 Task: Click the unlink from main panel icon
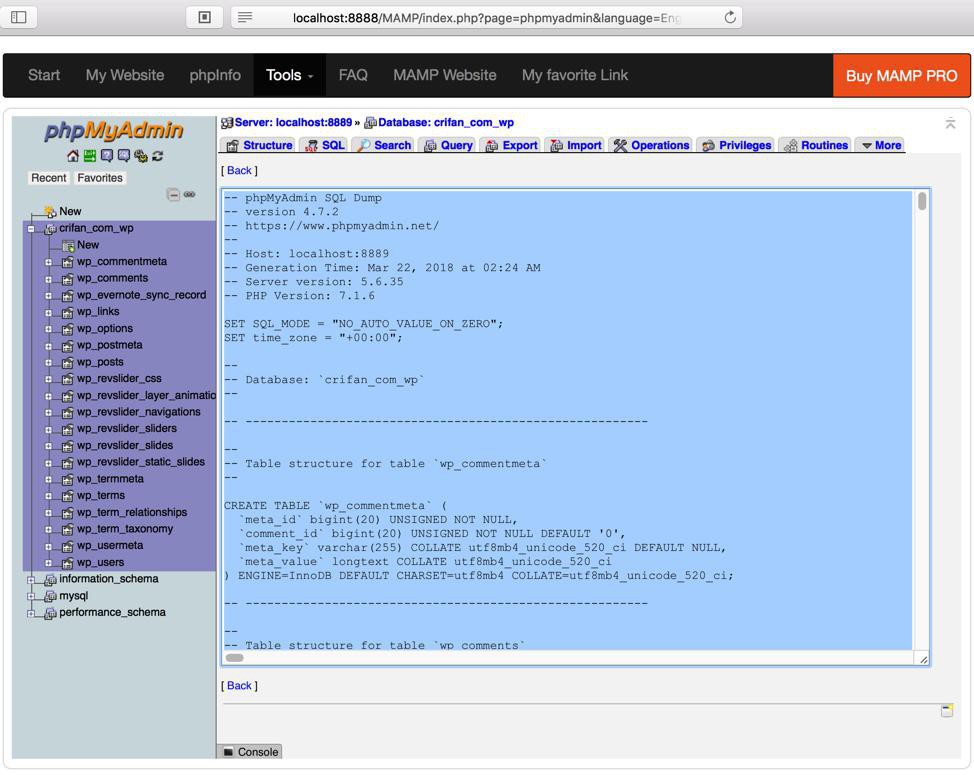click(189, 195)
